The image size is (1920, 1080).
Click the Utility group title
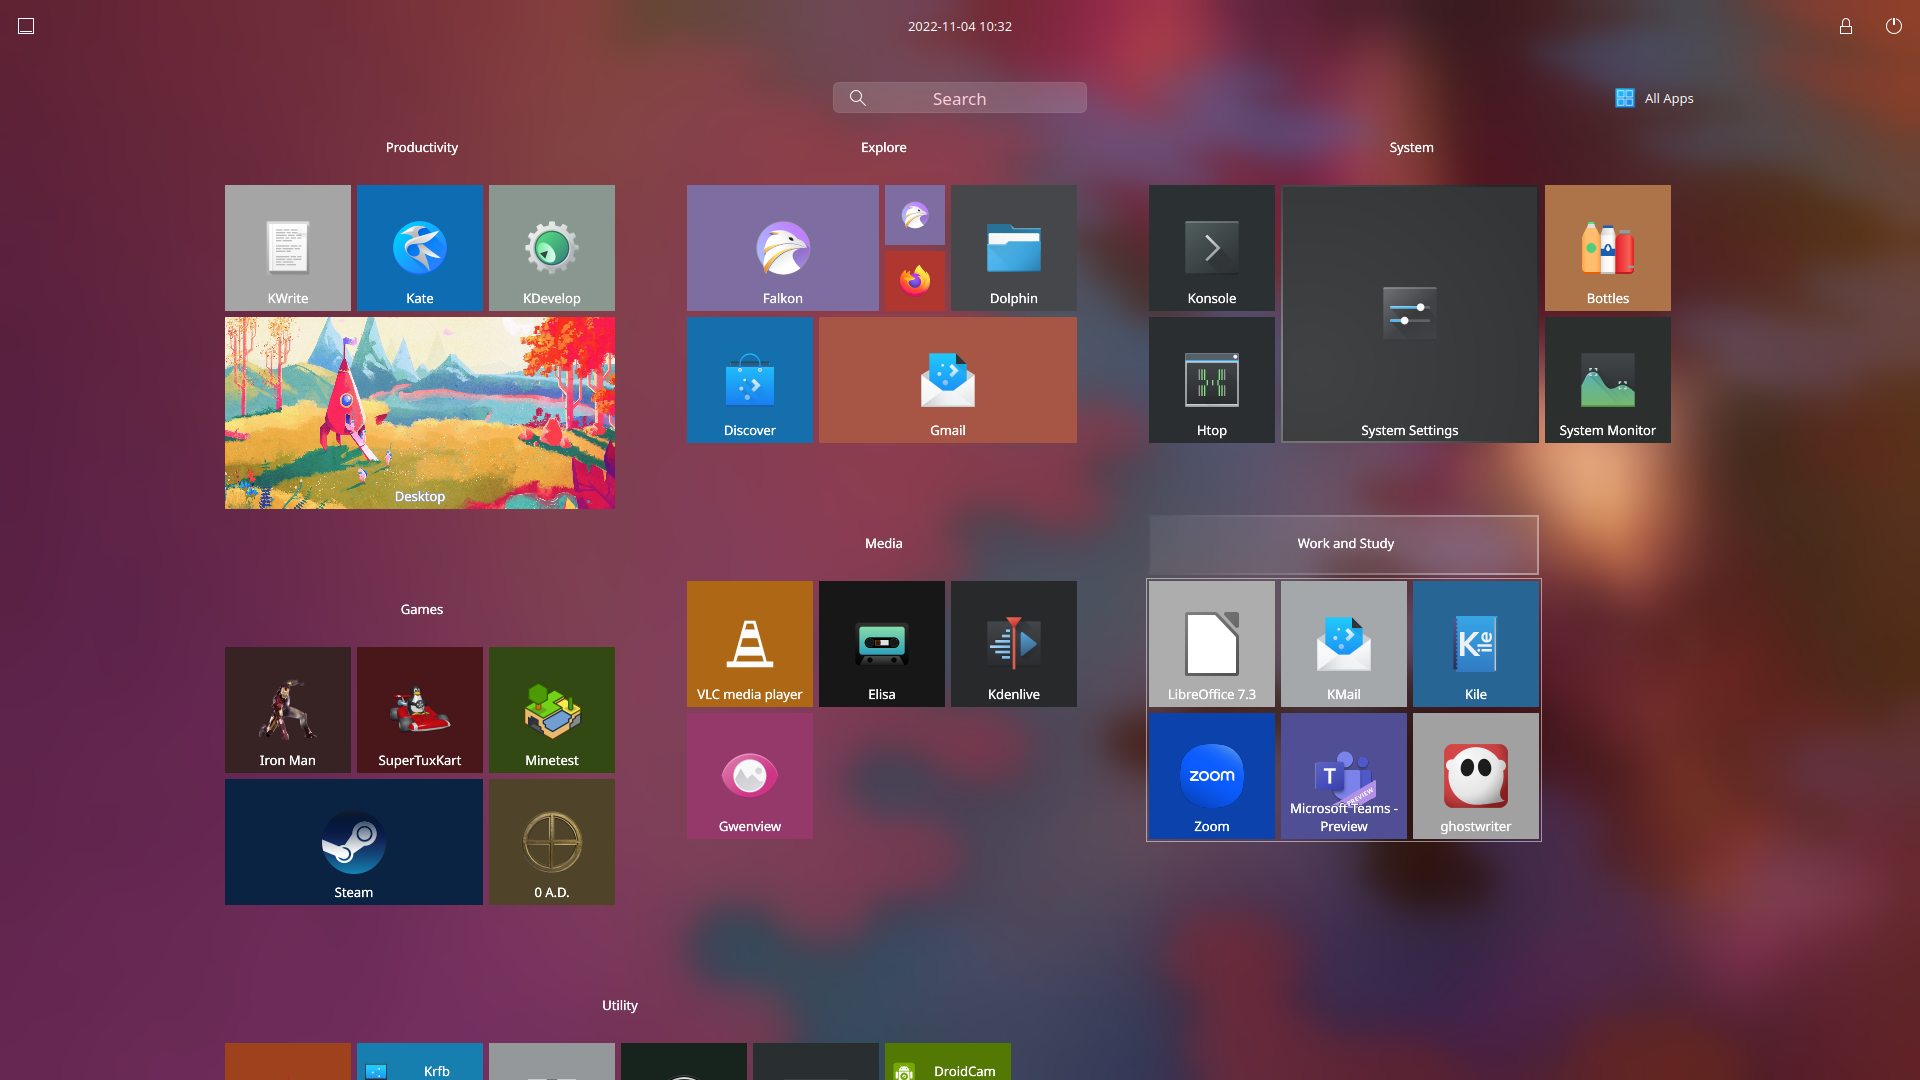coord(620,1005)
